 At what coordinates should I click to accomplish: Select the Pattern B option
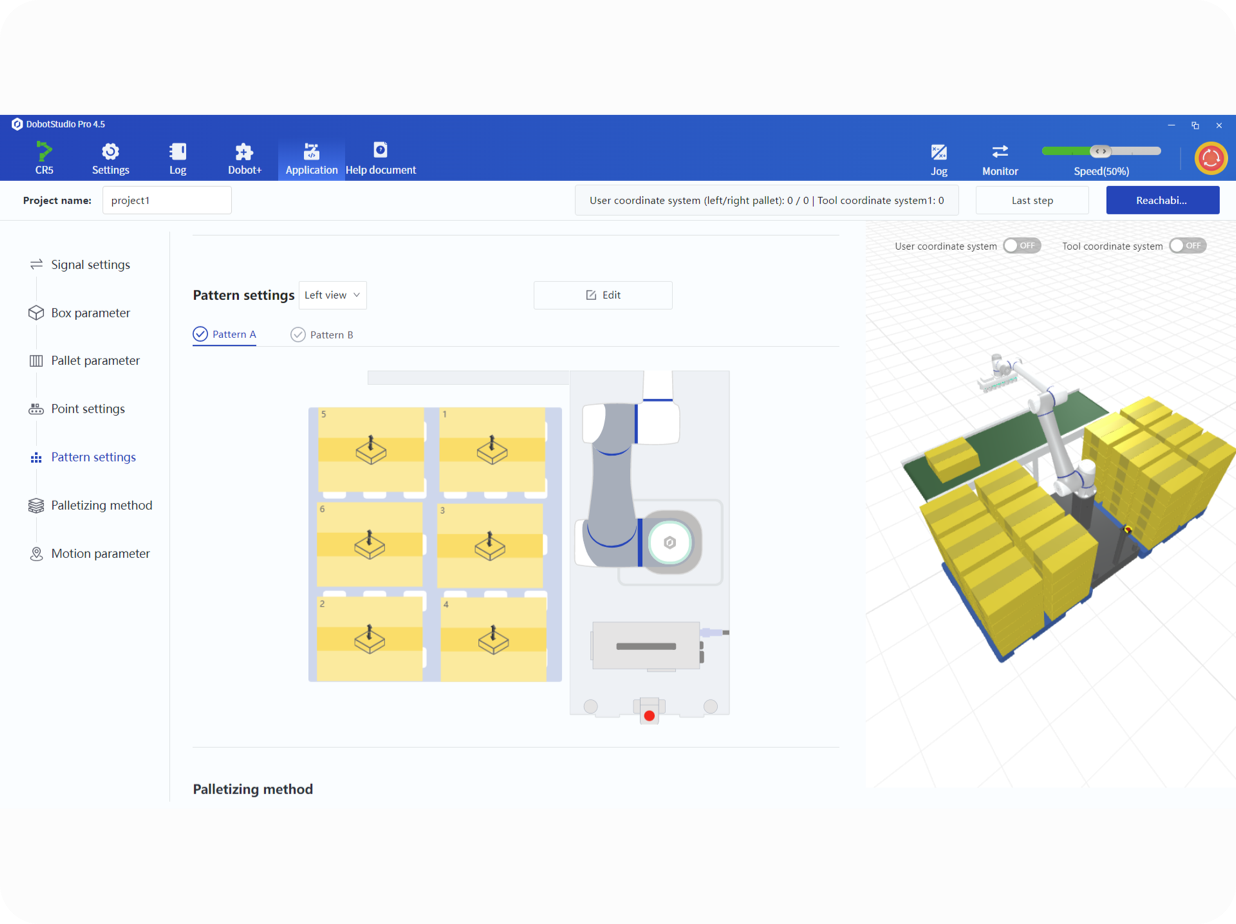pos(322,335)
